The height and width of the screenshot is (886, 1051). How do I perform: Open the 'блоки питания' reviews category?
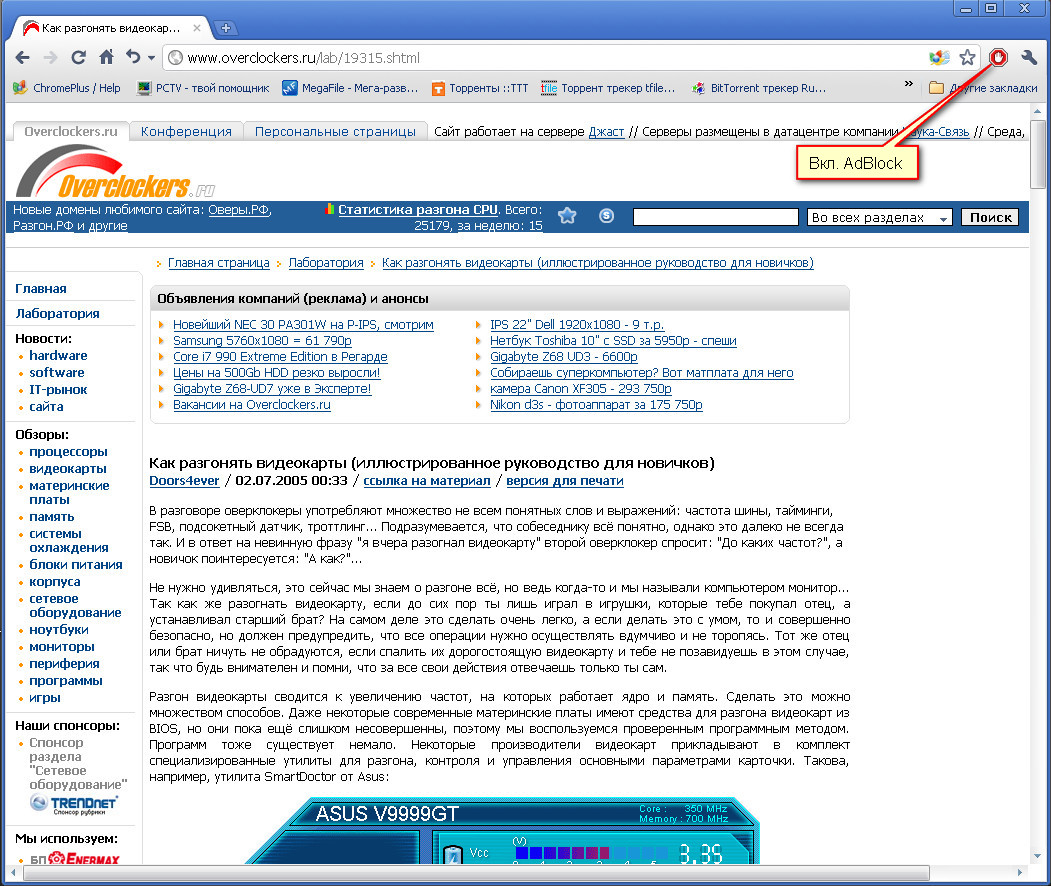[x=76, y=565]
